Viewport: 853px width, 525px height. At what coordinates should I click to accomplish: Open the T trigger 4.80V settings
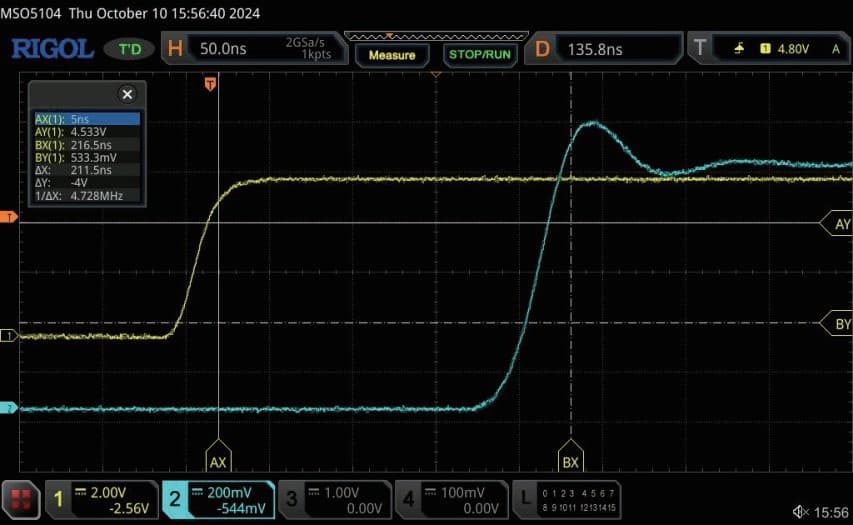pyautogui.click(x=768, y=49)
